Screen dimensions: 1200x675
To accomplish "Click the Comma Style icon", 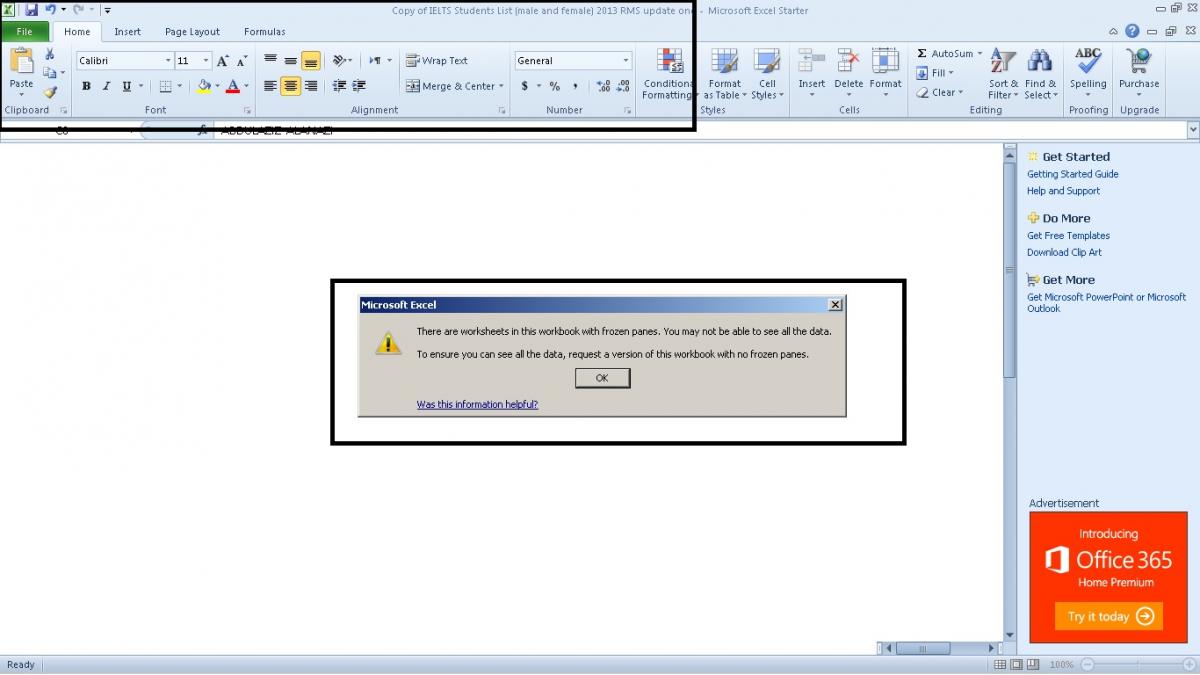I will coord(575,87).
